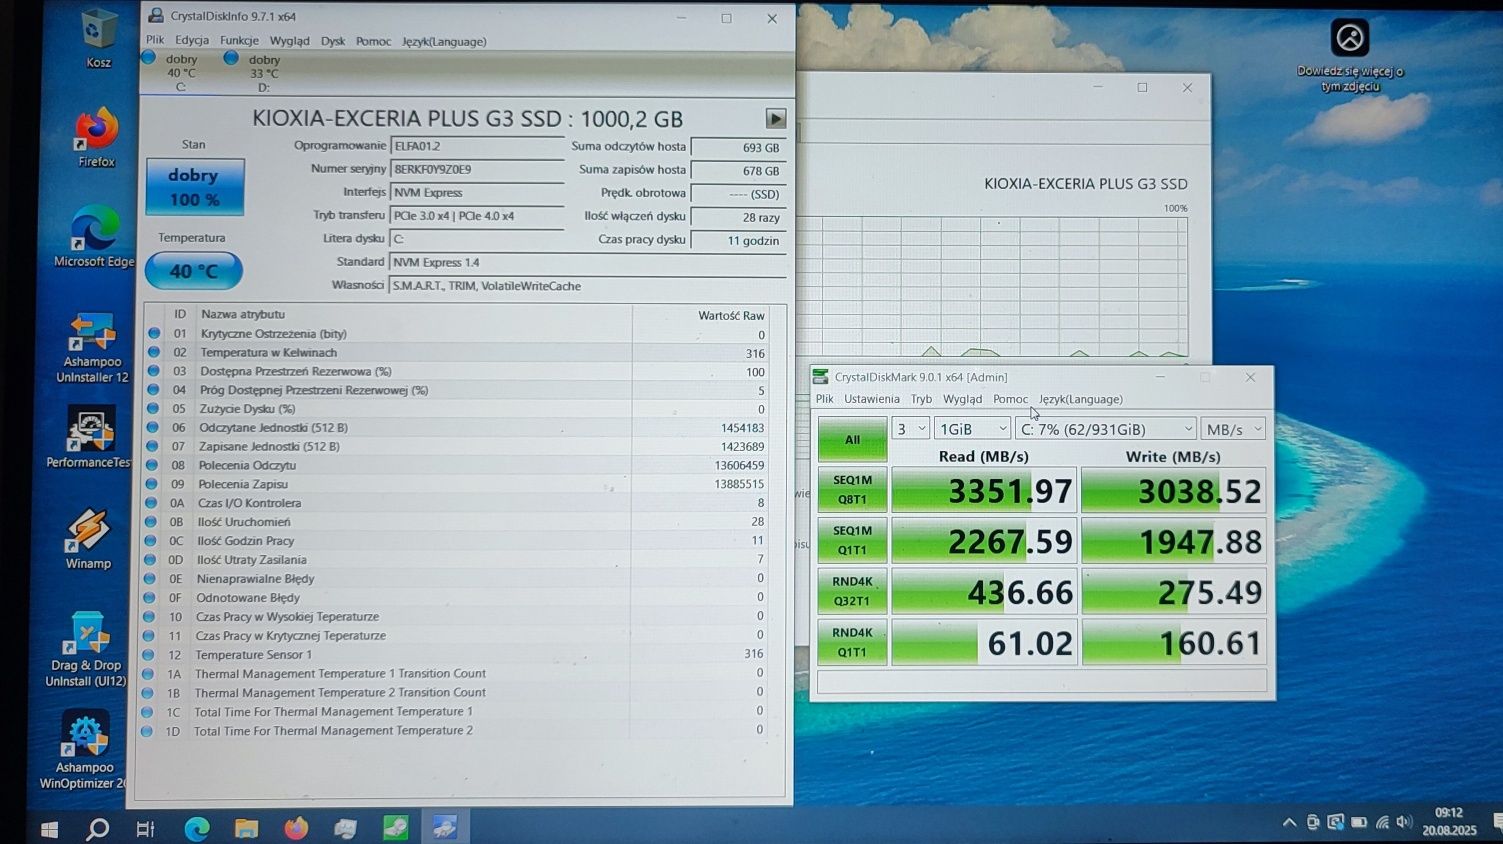The width and height of the screenshot is (1503, 844).
Task: Open the Ustawienia menu in CrystalDiskMark
Action: pyautogui.click(x=872, y=399)
